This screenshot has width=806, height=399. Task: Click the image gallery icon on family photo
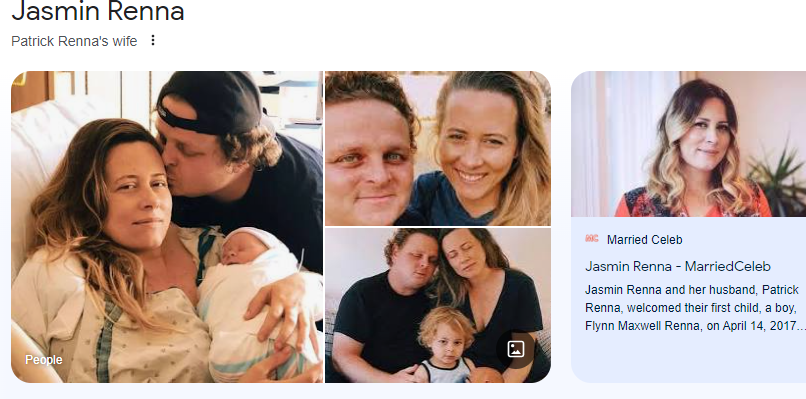(516, 349)
